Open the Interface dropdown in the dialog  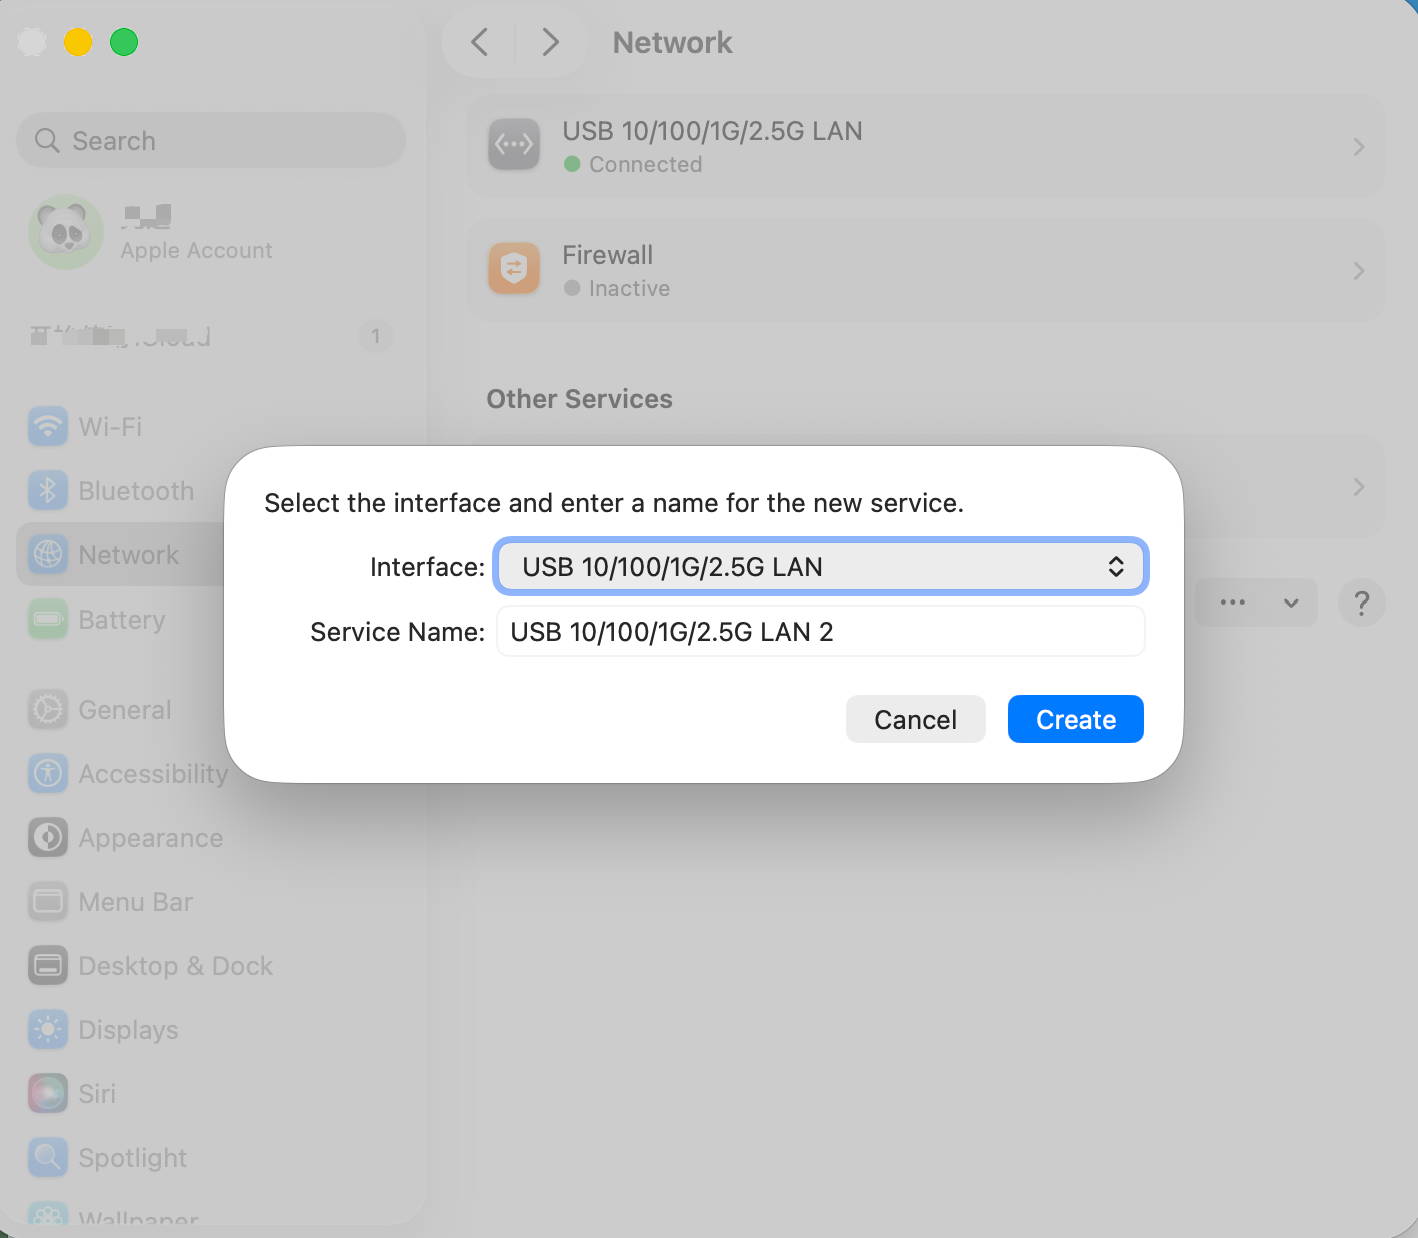tap(820, 567)
